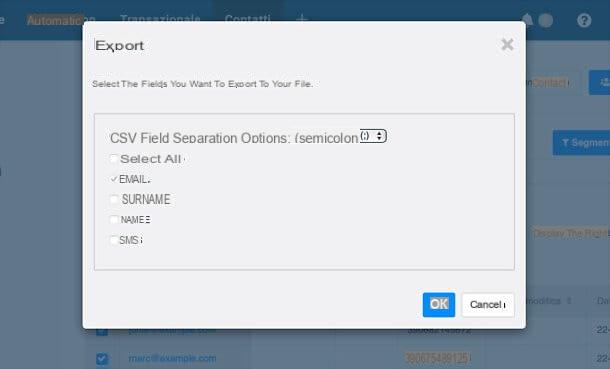The image size is (610, 369).
Task: Open the marc@example.com contact link
Action: [172, 358]
